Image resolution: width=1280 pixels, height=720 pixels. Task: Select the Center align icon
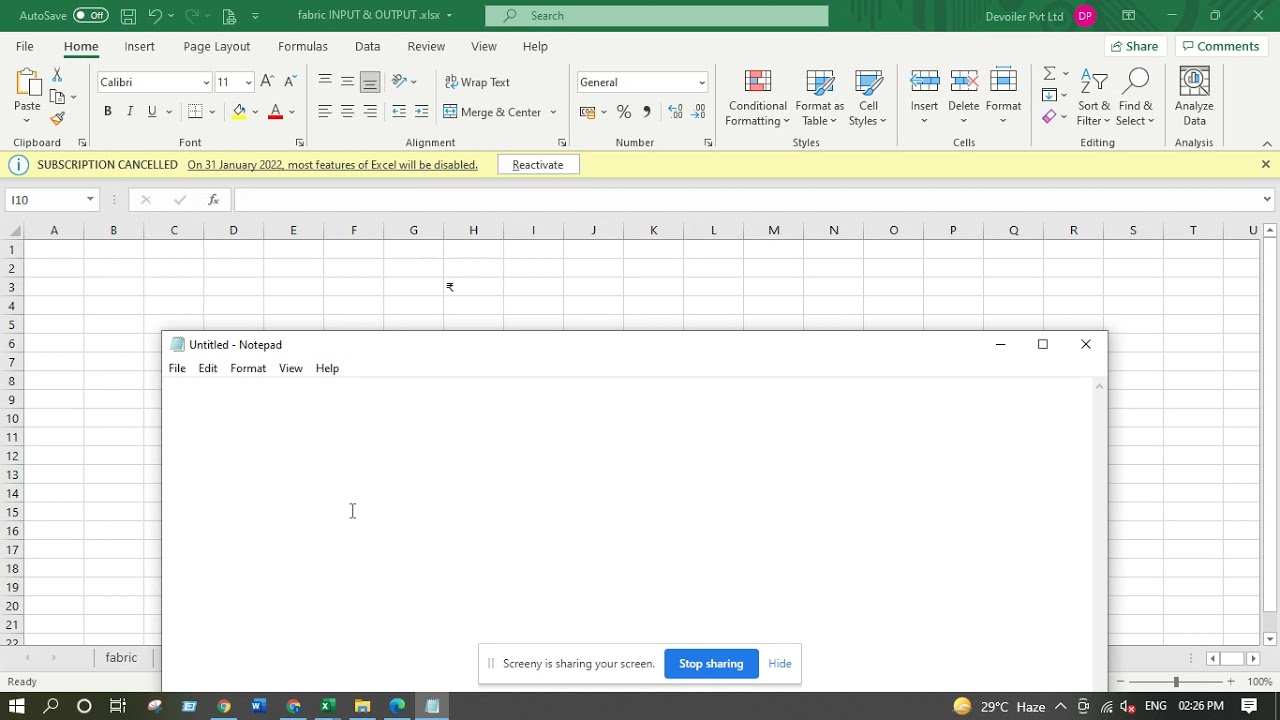click(x=347, y=112)
